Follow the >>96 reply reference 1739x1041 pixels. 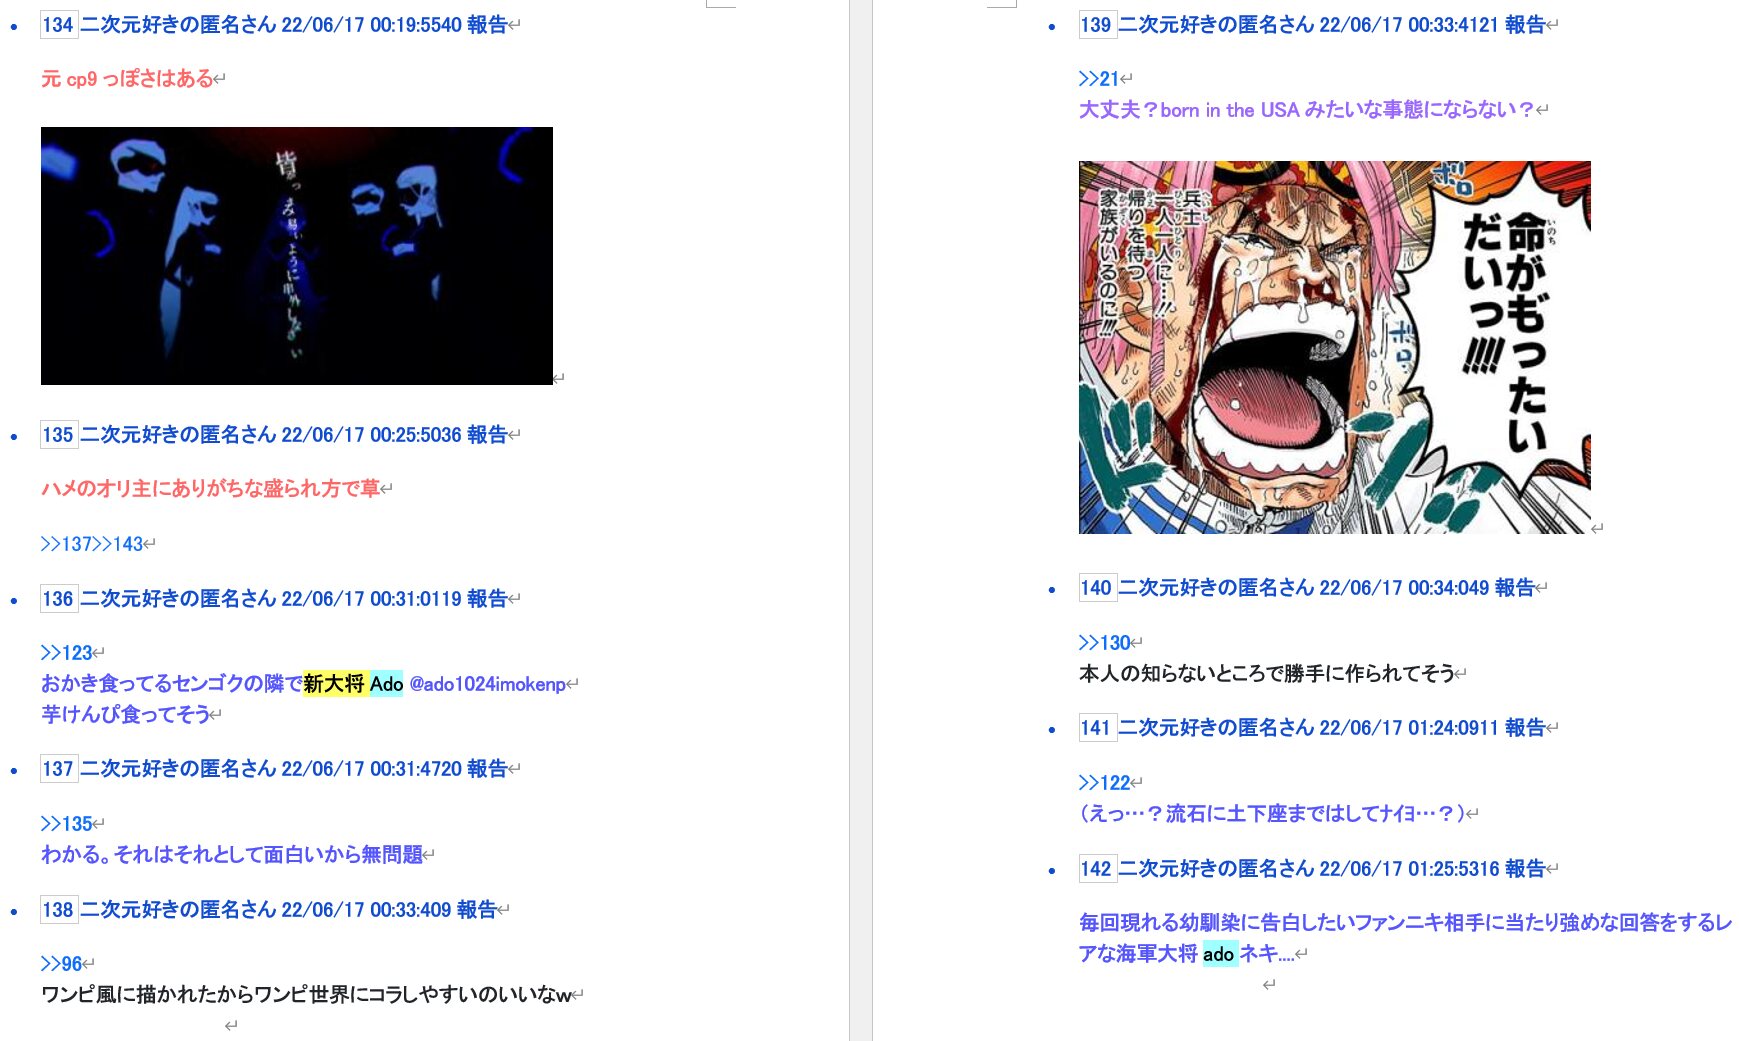[x=62, y=964]
